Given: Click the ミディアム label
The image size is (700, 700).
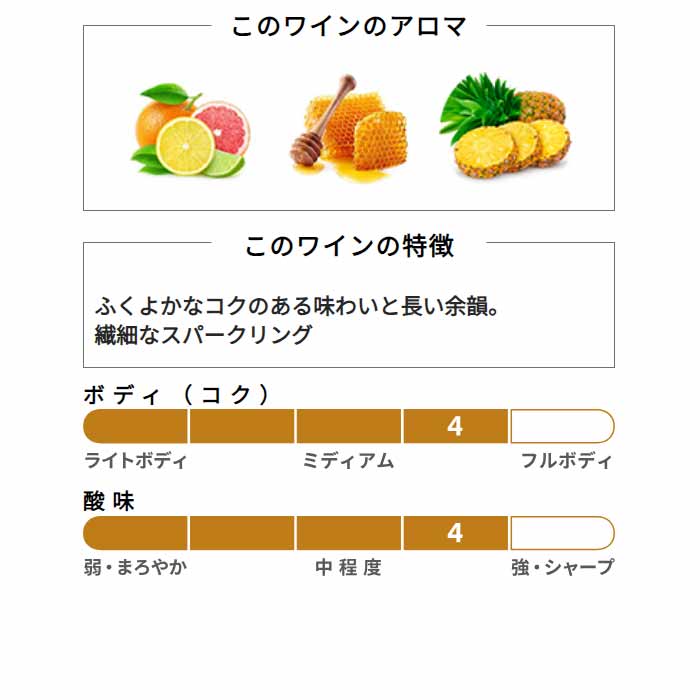Looking at the screenshot, I should [x=348, y=460].
